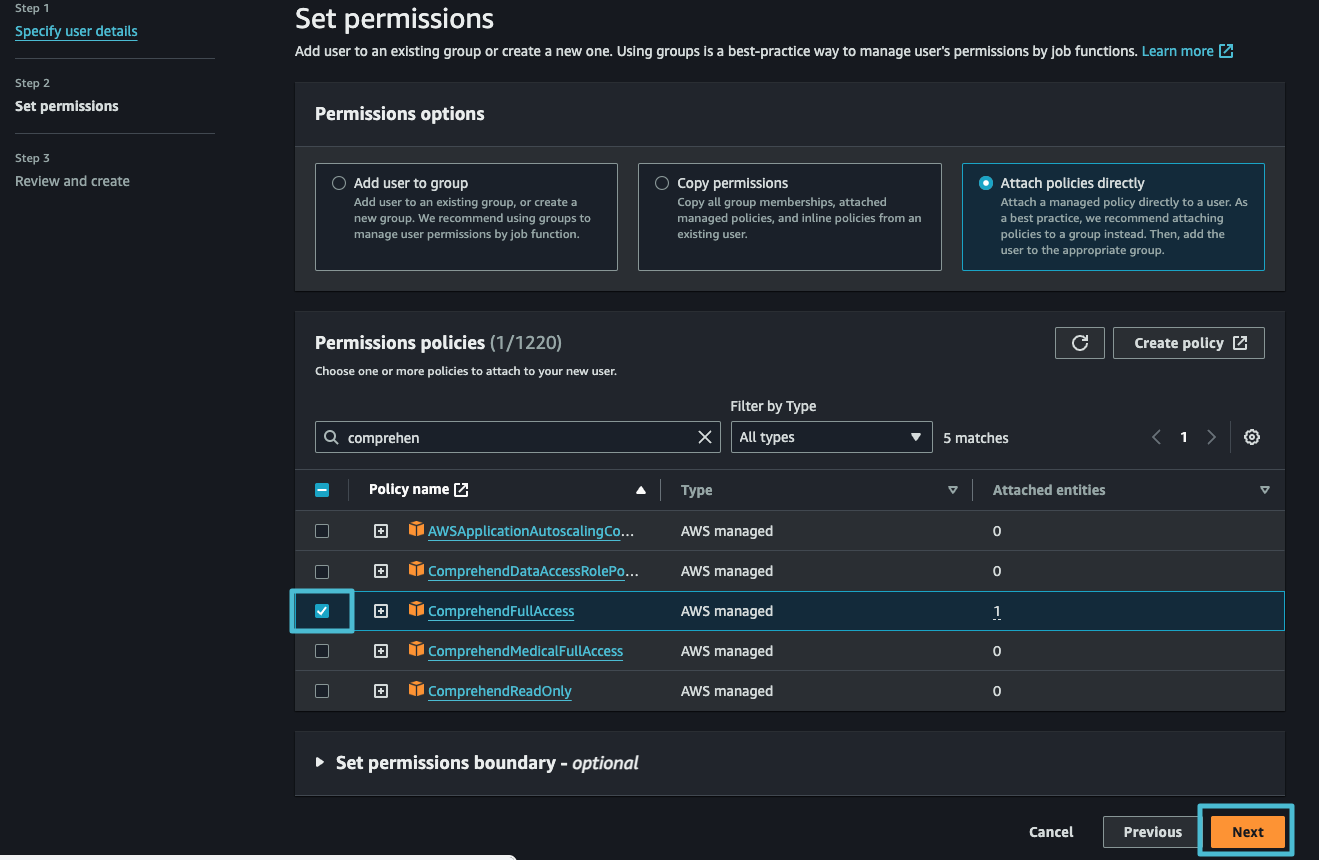The width and height of the screenshot is (1319, 860).
Task: Expand ComprehendReadOnly row plus icon
Action: [381, 691]
